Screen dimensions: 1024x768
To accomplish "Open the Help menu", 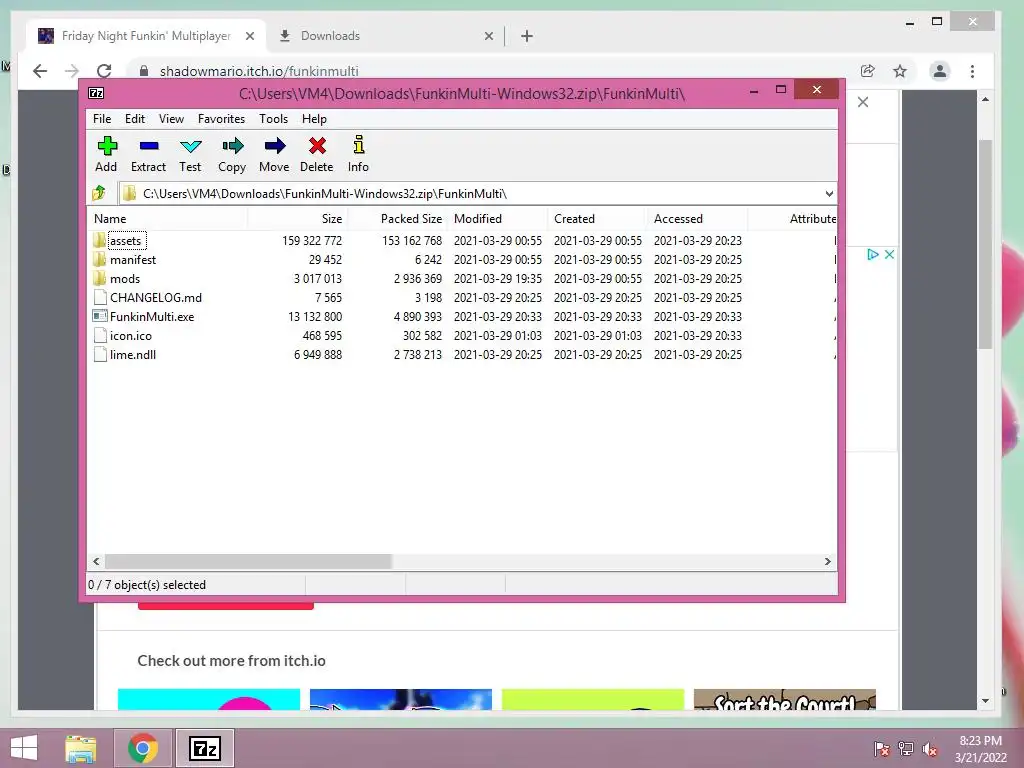I will point(314,119).
